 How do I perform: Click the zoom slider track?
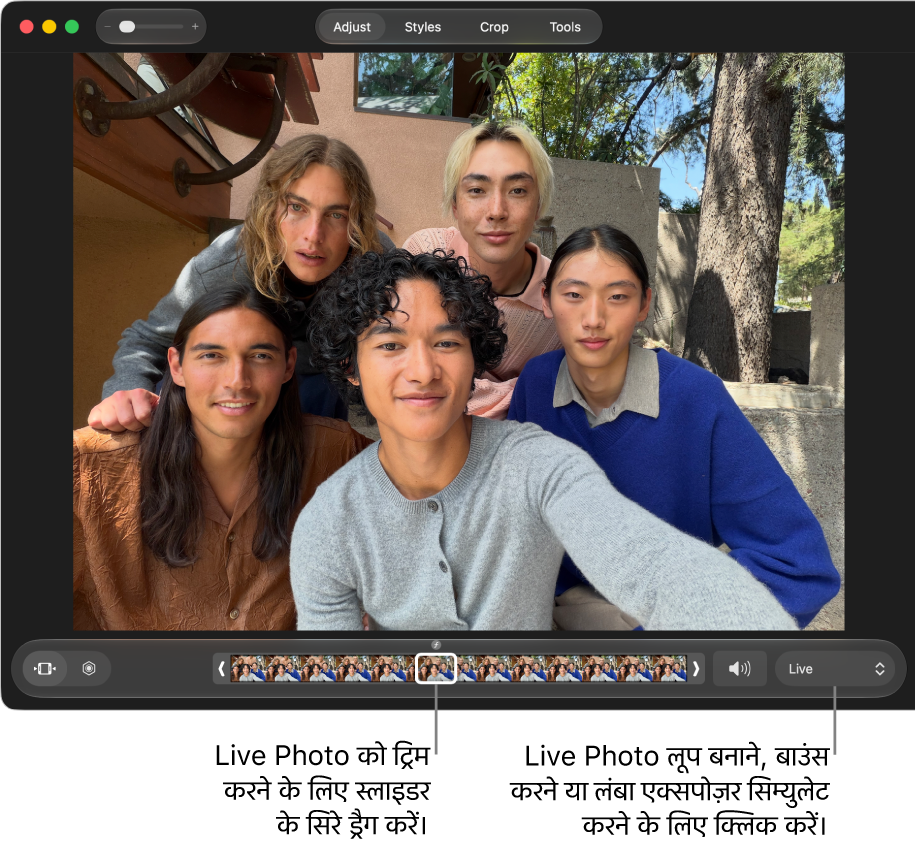click(x=151, y=27)
